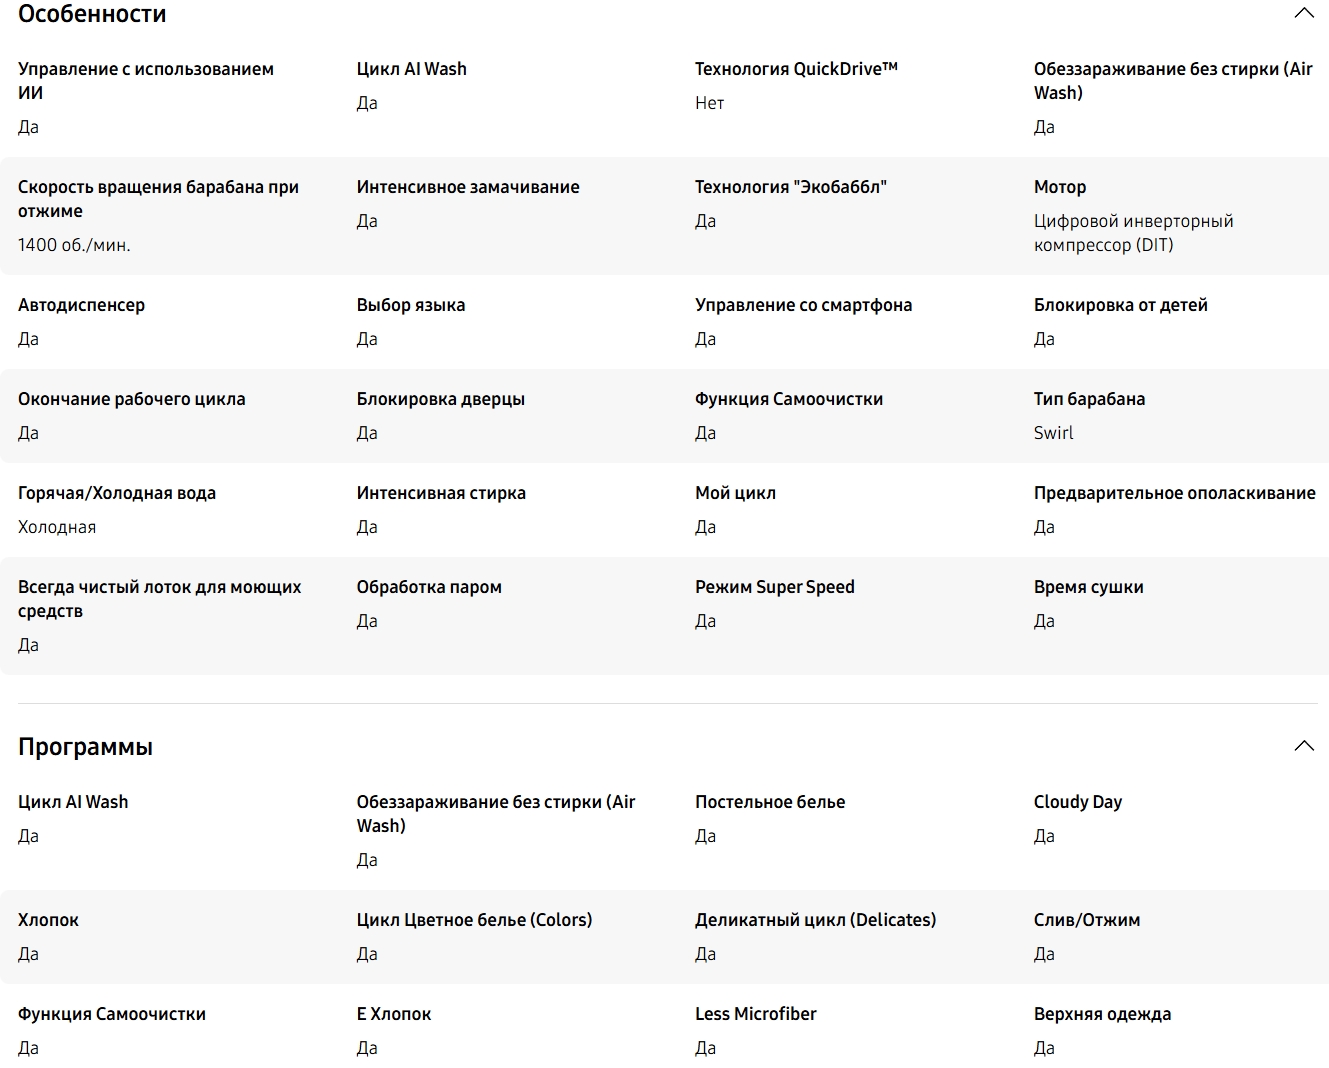Image resolution: width=1329 pixels, height=1068 pixels.
Task: Select the Время сушки label
Action: click(1088, 587)
